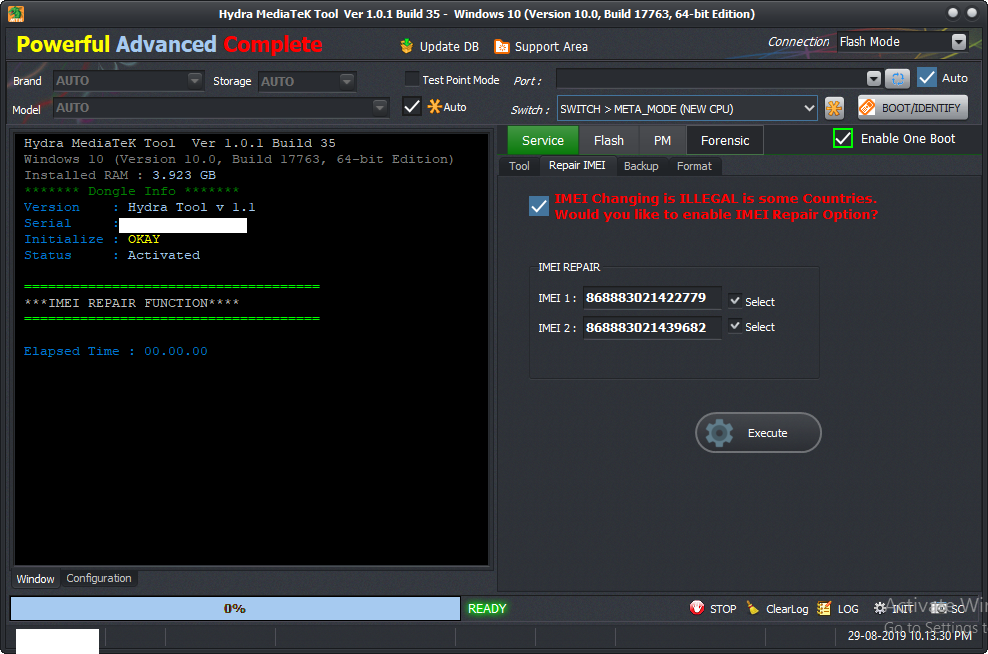Toggle Enable One Boot checkbox
Screen dimensions: 988x654
pos(842,139)
